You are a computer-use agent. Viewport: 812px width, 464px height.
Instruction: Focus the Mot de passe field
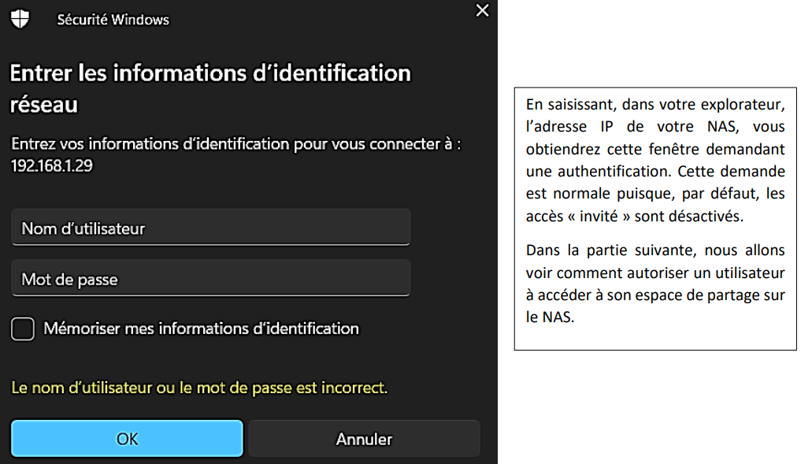(211, 278)
